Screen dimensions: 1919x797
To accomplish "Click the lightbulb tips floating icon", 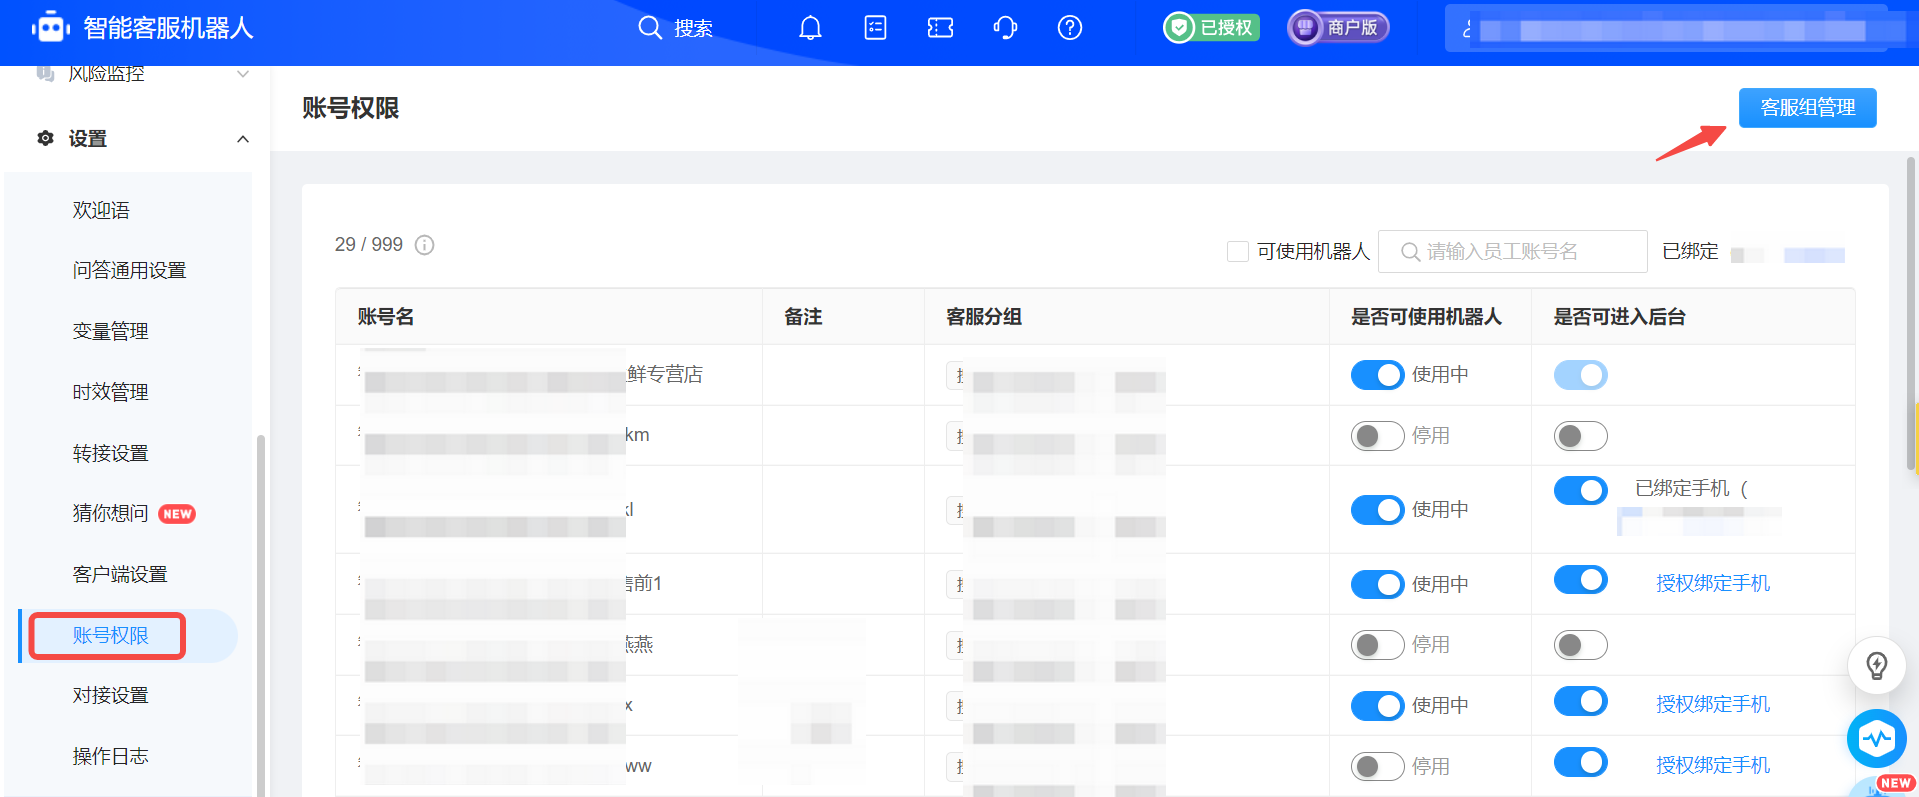I will point(1876,665).
